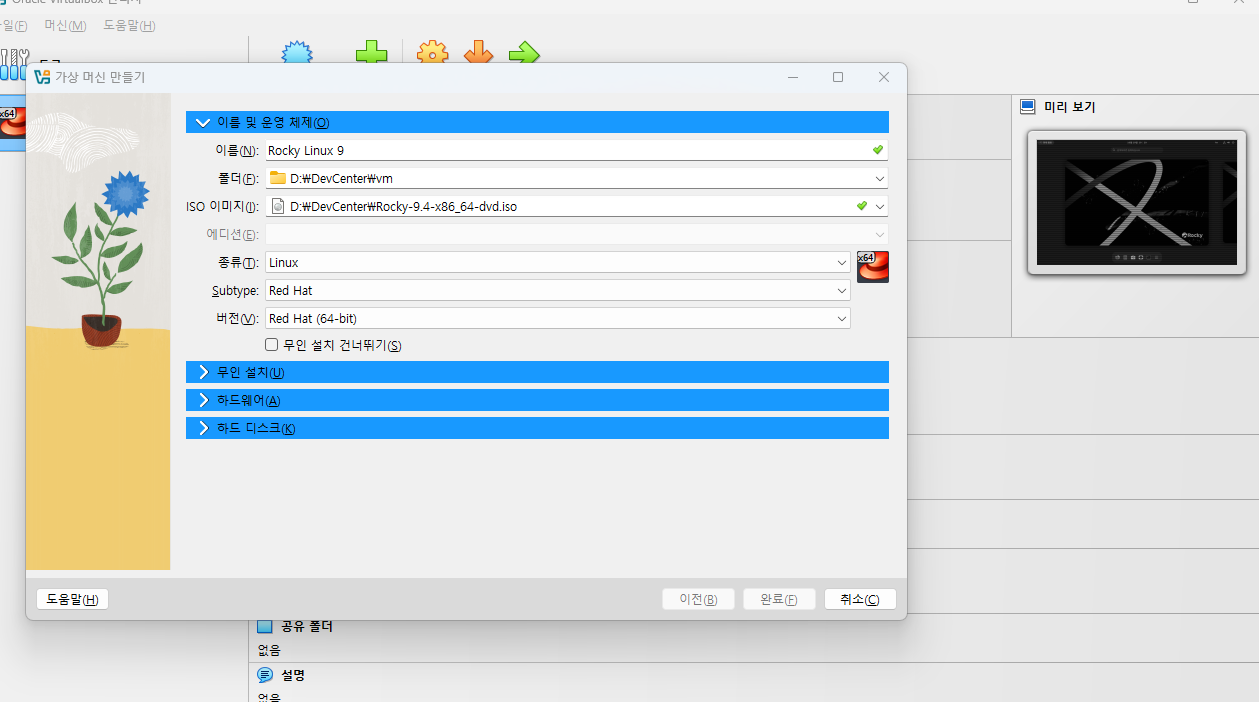This screenshot has width=1259, height=702.
Task: Click the 공유 폴더 heading text
Action: (x=307, y=626)
